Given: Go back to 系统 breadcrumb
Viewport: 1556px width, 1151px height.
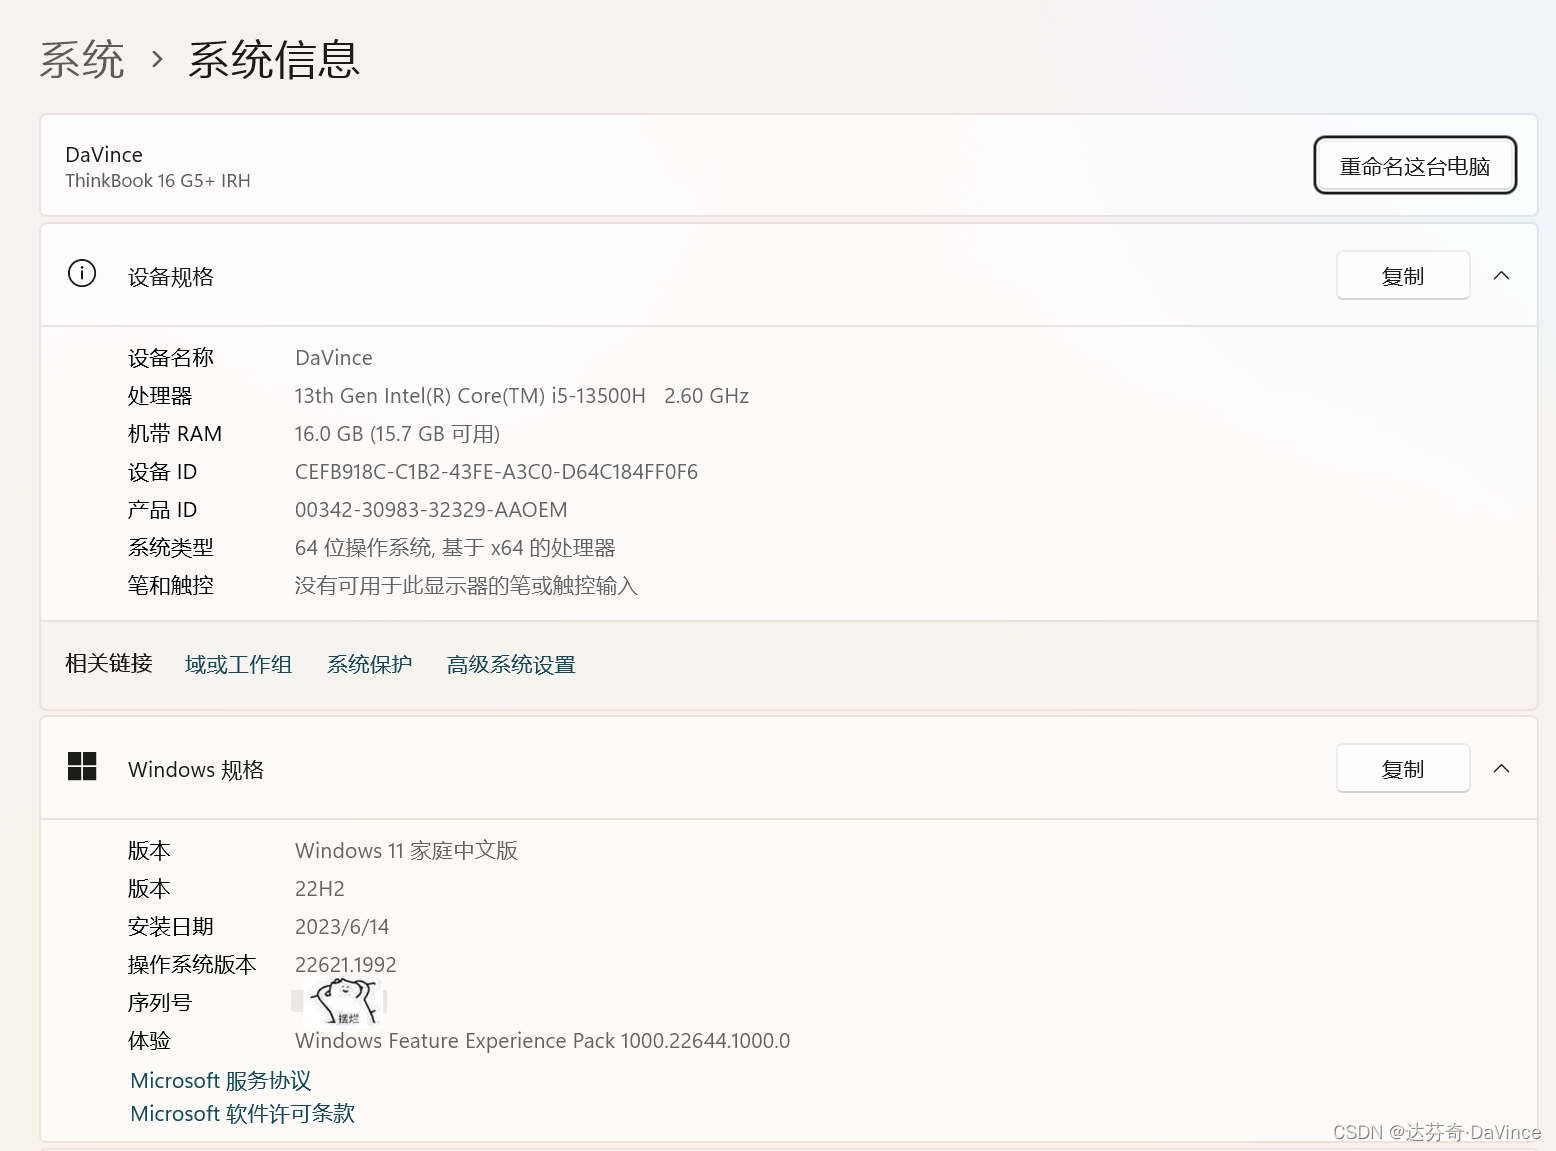Looking at the screenshot, I should coord(82,59).
